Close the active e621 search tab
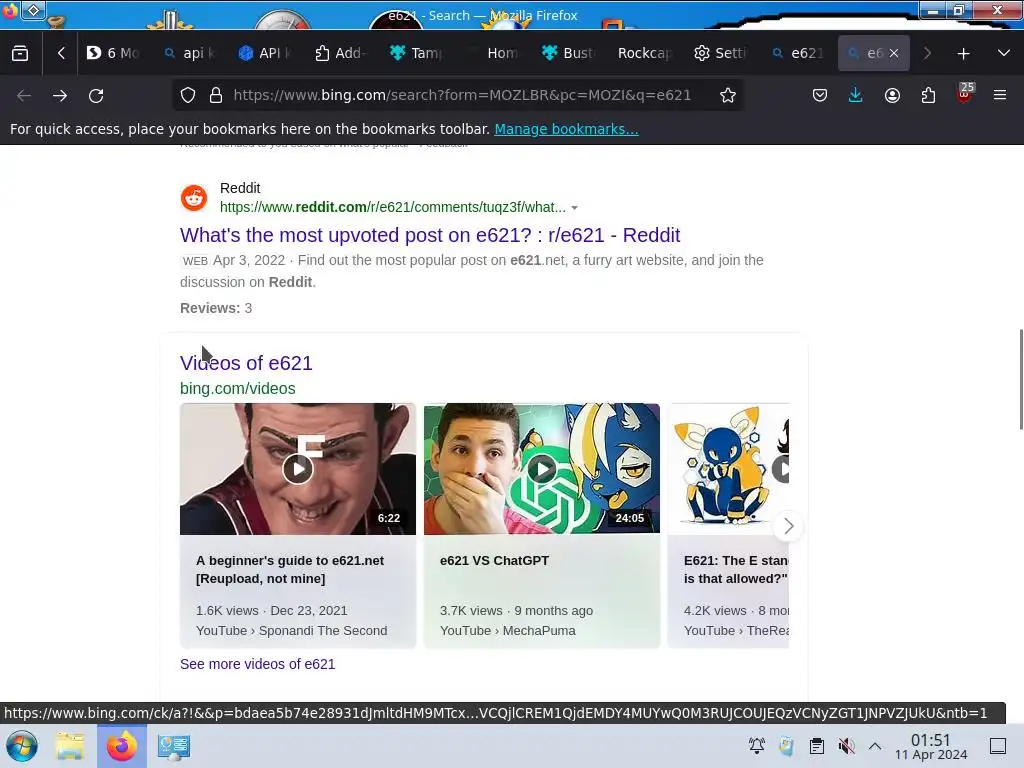The width and height of the screenshot is (1024, 768). (x=894, y=53)
